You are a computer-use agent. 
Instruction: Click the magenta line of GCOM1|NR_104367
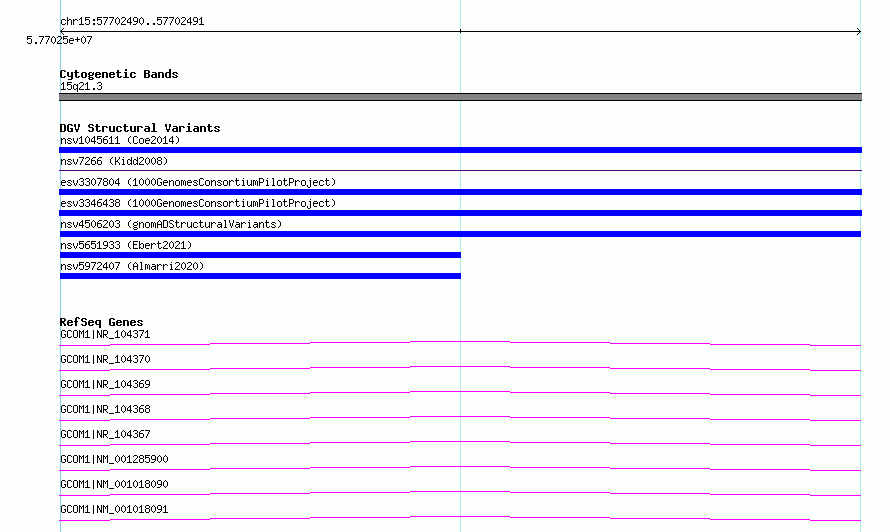(x=460, y=443)
